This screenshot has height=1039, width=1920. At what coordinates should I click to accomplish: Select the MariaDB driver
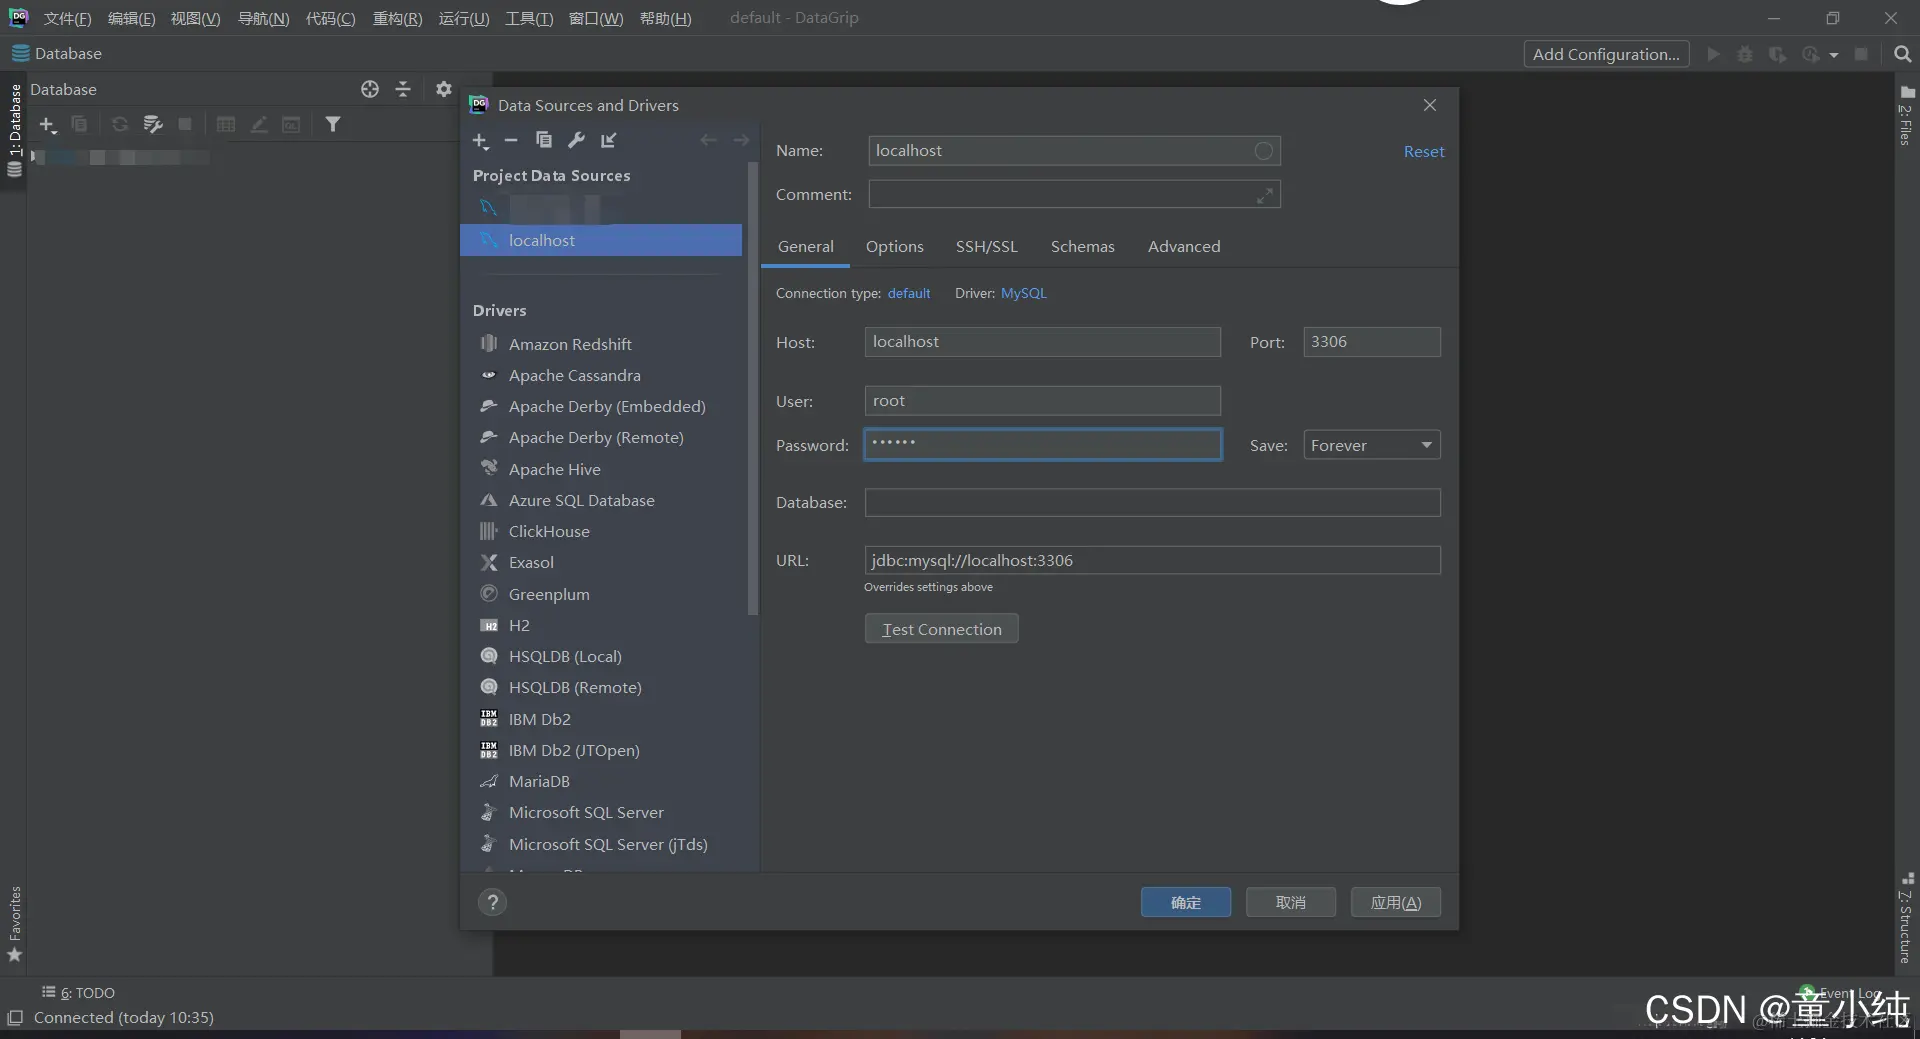click(x=539, y=782)
